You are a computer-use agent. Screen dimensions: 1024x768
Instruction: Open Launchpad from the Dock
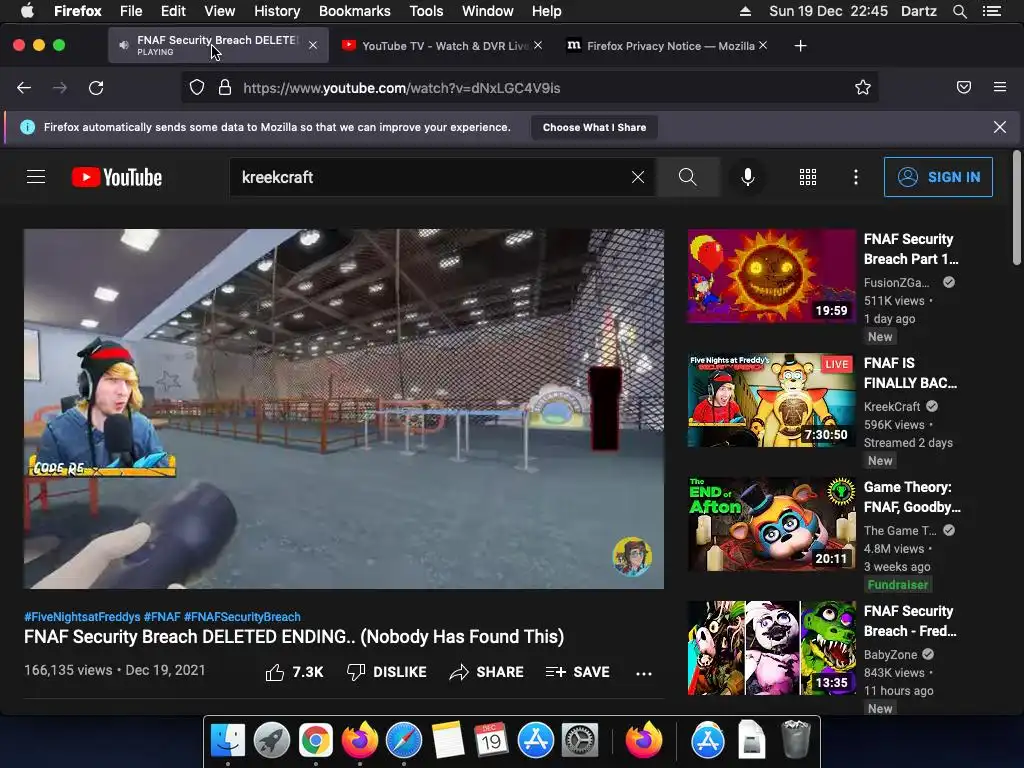coord(272,740)
